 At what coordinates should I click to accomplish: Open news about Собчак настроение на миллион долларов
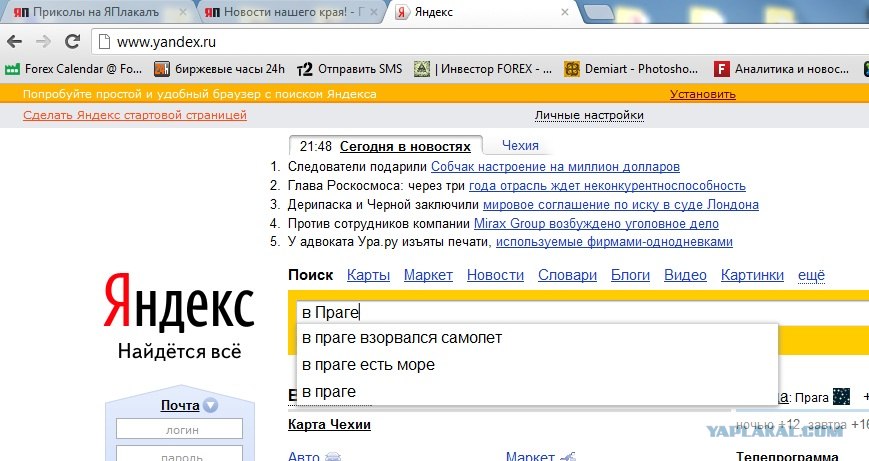(x=555, y=166)
